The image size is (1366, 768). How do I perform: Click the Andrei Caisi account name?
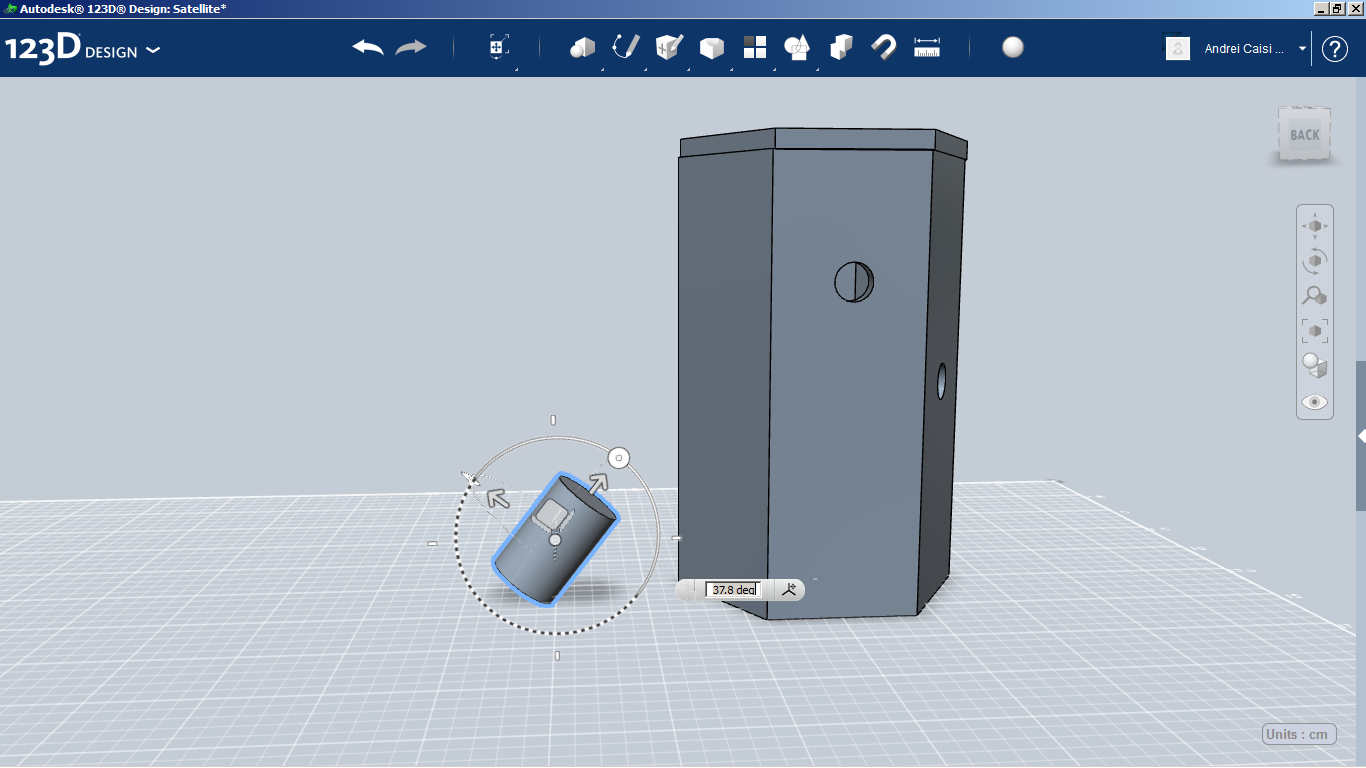1244,48
